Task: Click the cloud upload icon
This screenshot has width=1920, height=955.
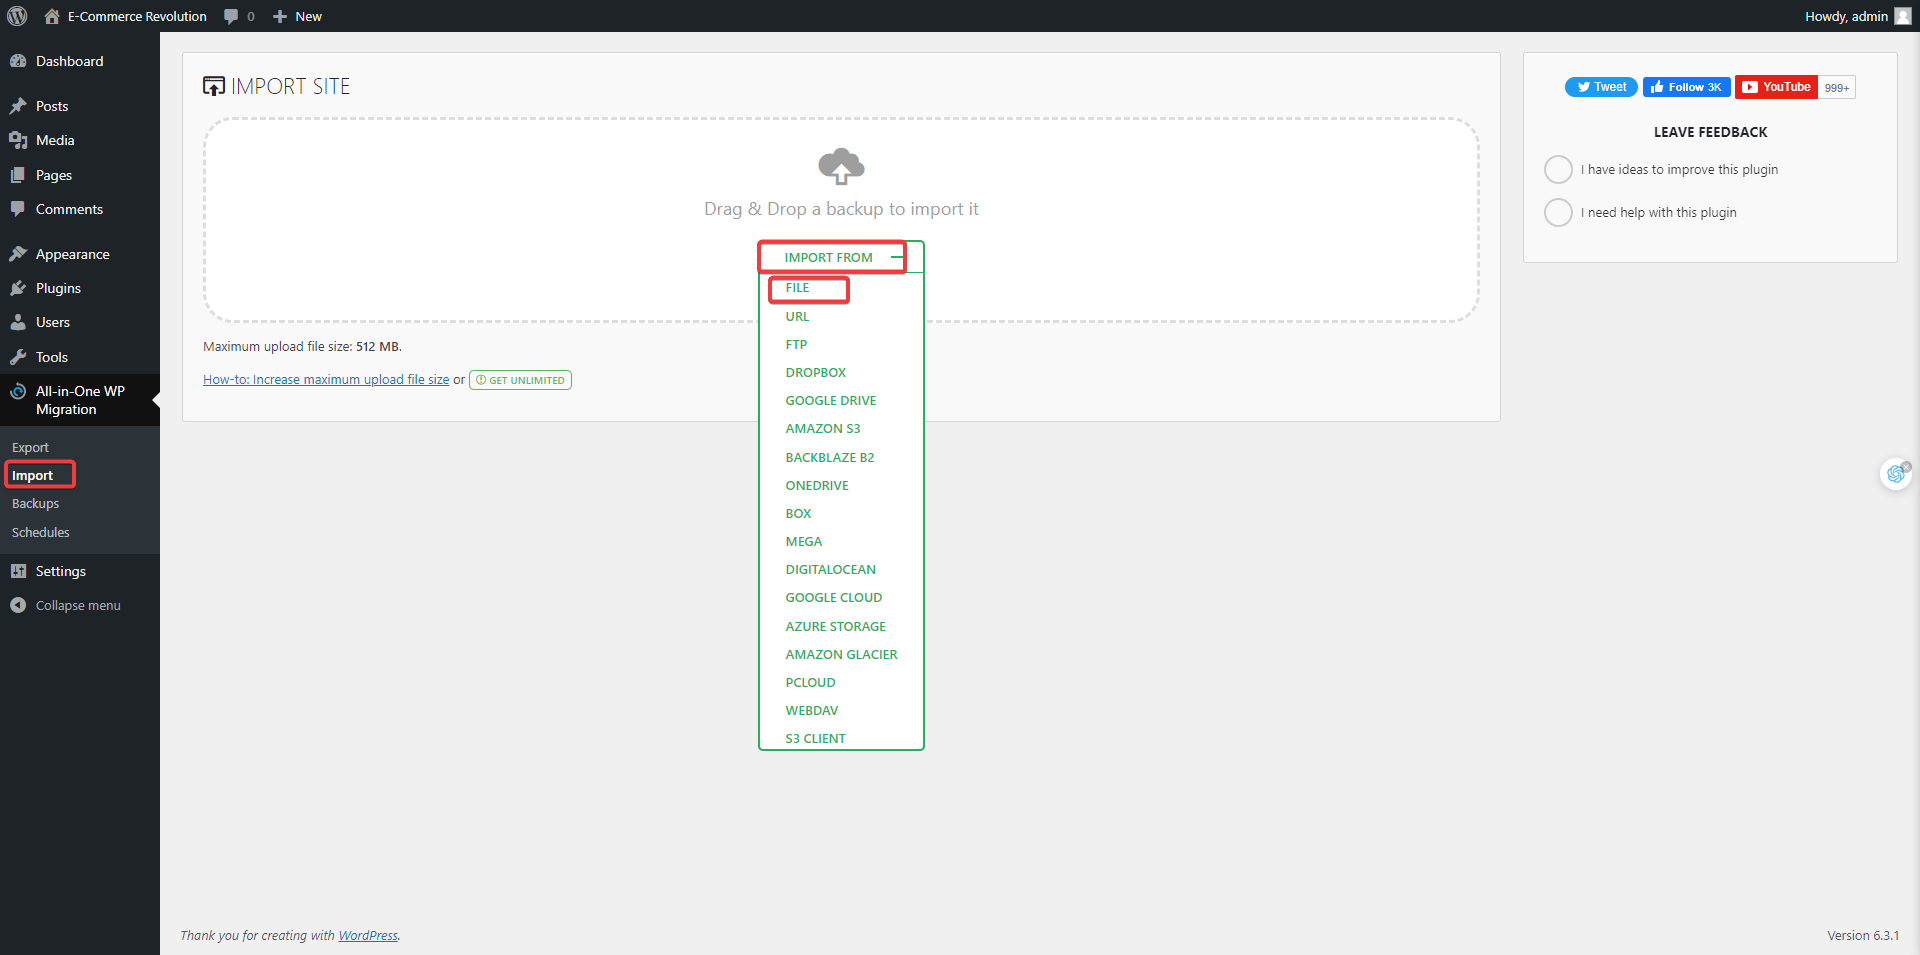Action: coord(841,166)
